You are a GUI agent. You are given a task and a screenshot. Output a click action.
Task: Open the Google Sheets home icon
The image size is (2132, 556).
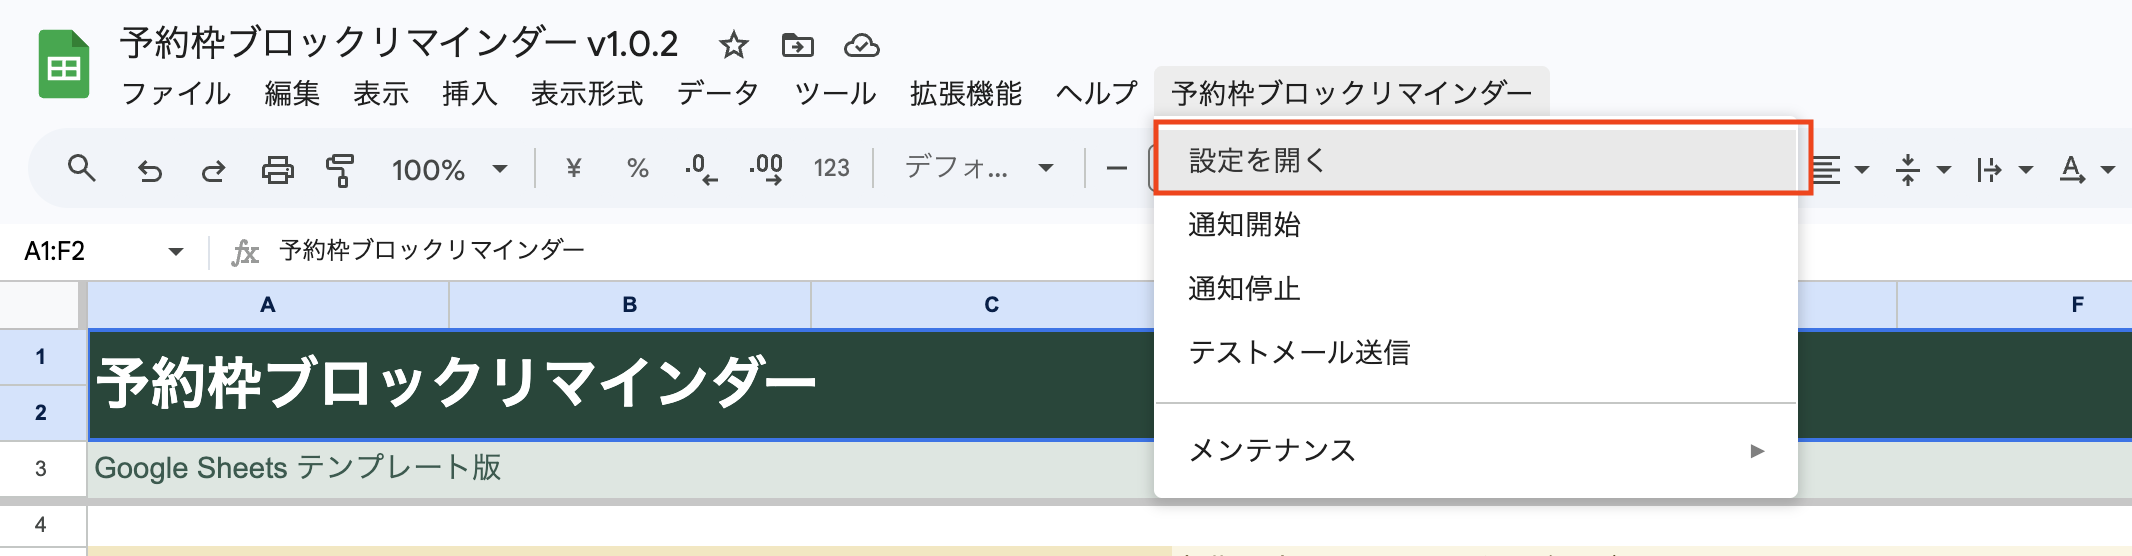pos(64,65)
